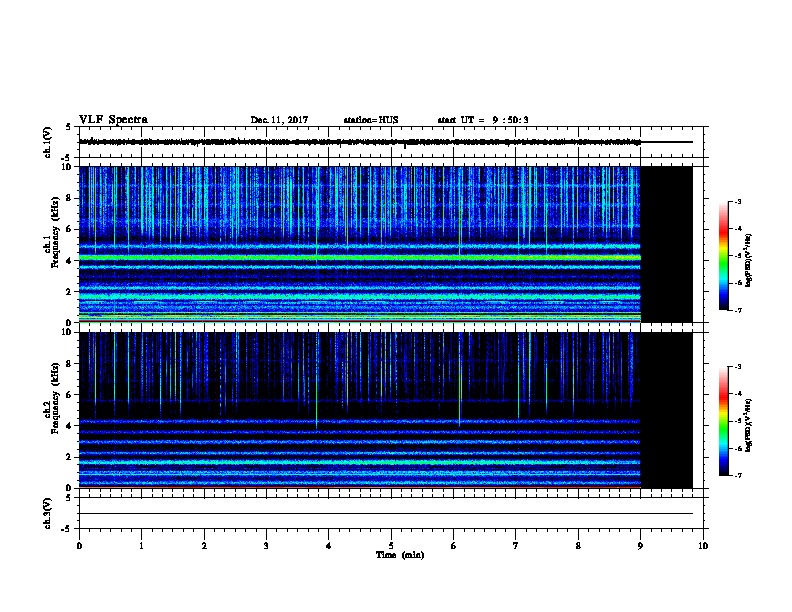
Task: Click time axis tick label "1"
Action: pyautogui.click(x=141, y=545)
